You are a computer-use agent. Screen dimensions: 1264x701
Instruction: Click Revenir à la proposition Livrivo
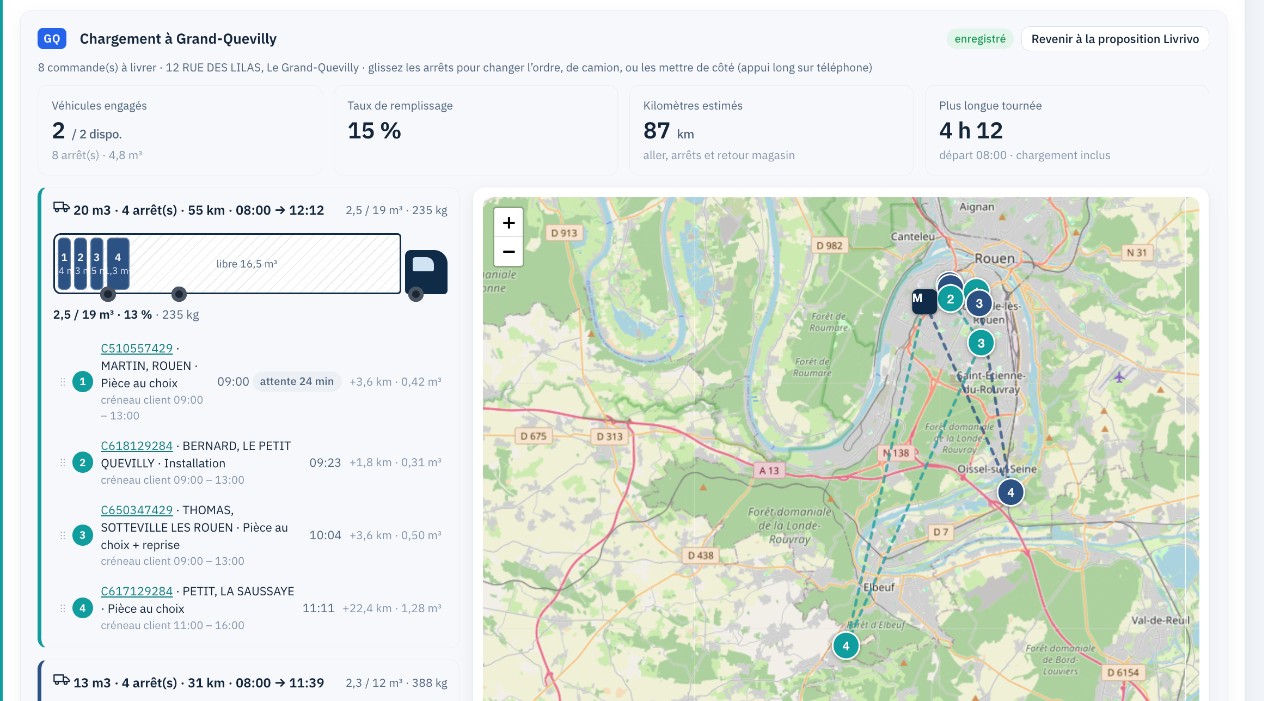pyautogui.click(x=1115, y=39)
